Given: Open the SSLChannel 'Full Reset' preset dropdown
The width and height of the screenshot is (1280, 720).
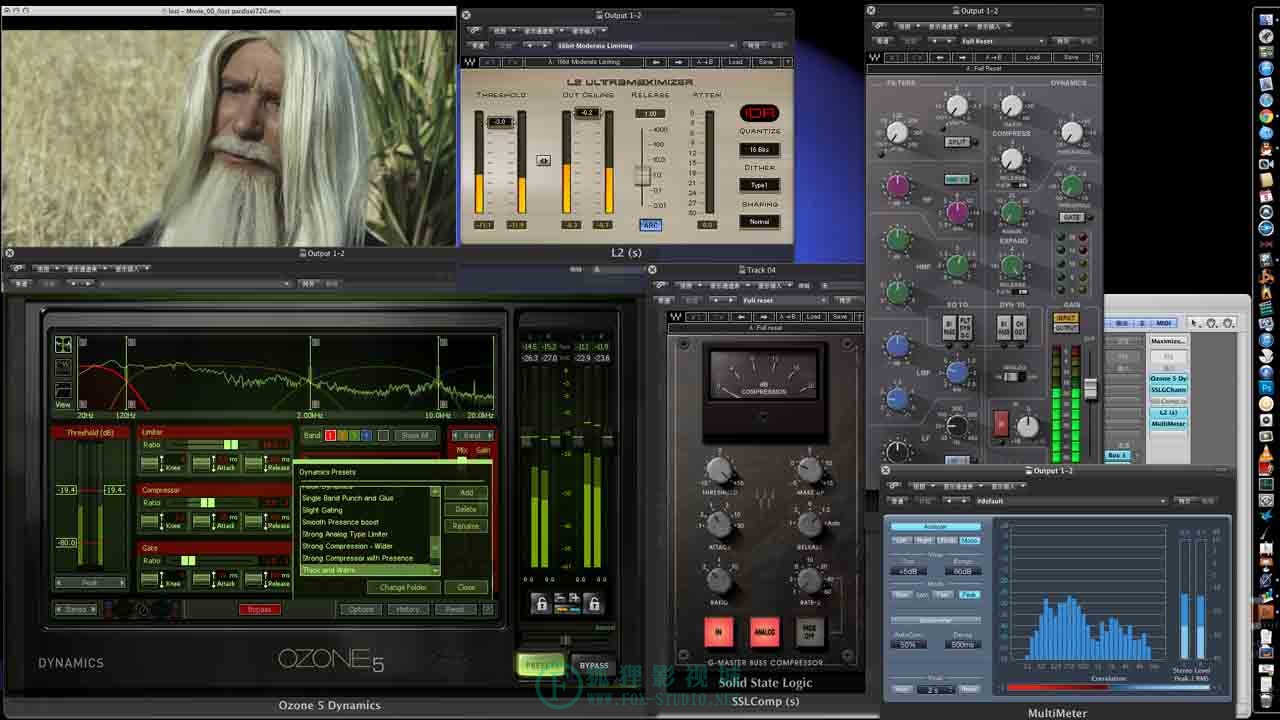Looking at the screenshot, I should [x=1003, y=41].
